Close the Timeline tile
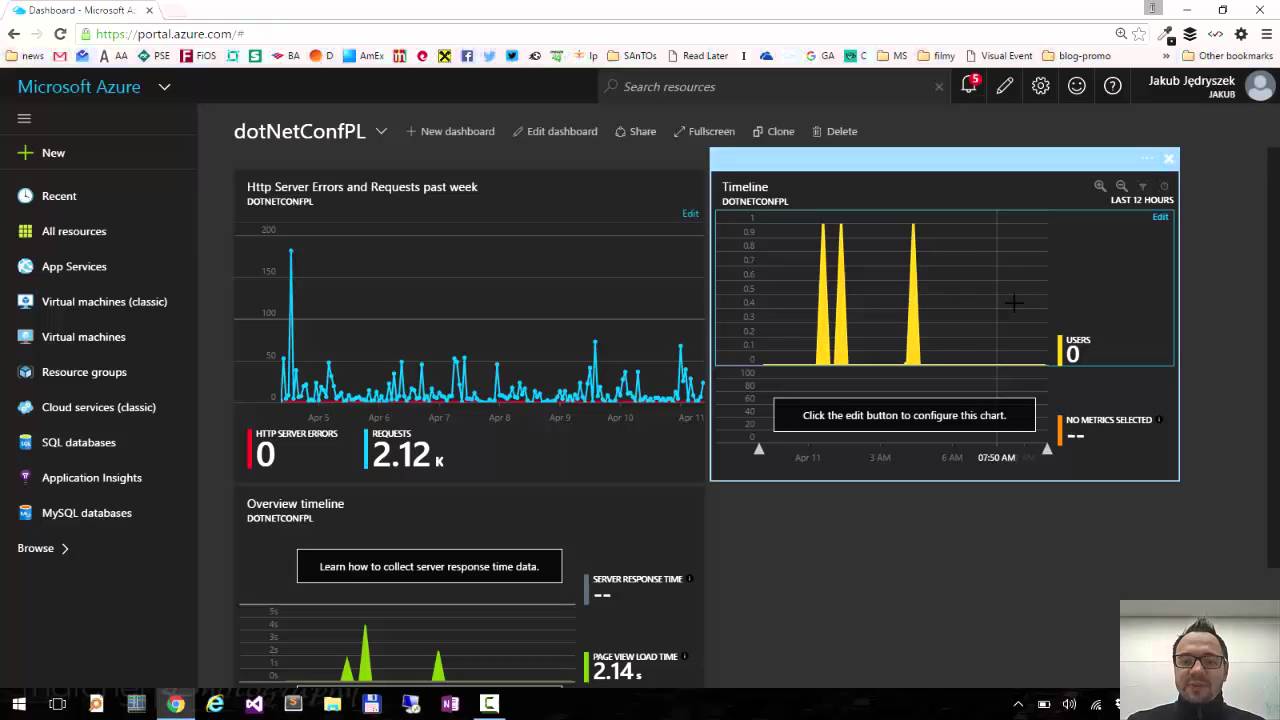 coord(1169,159)
